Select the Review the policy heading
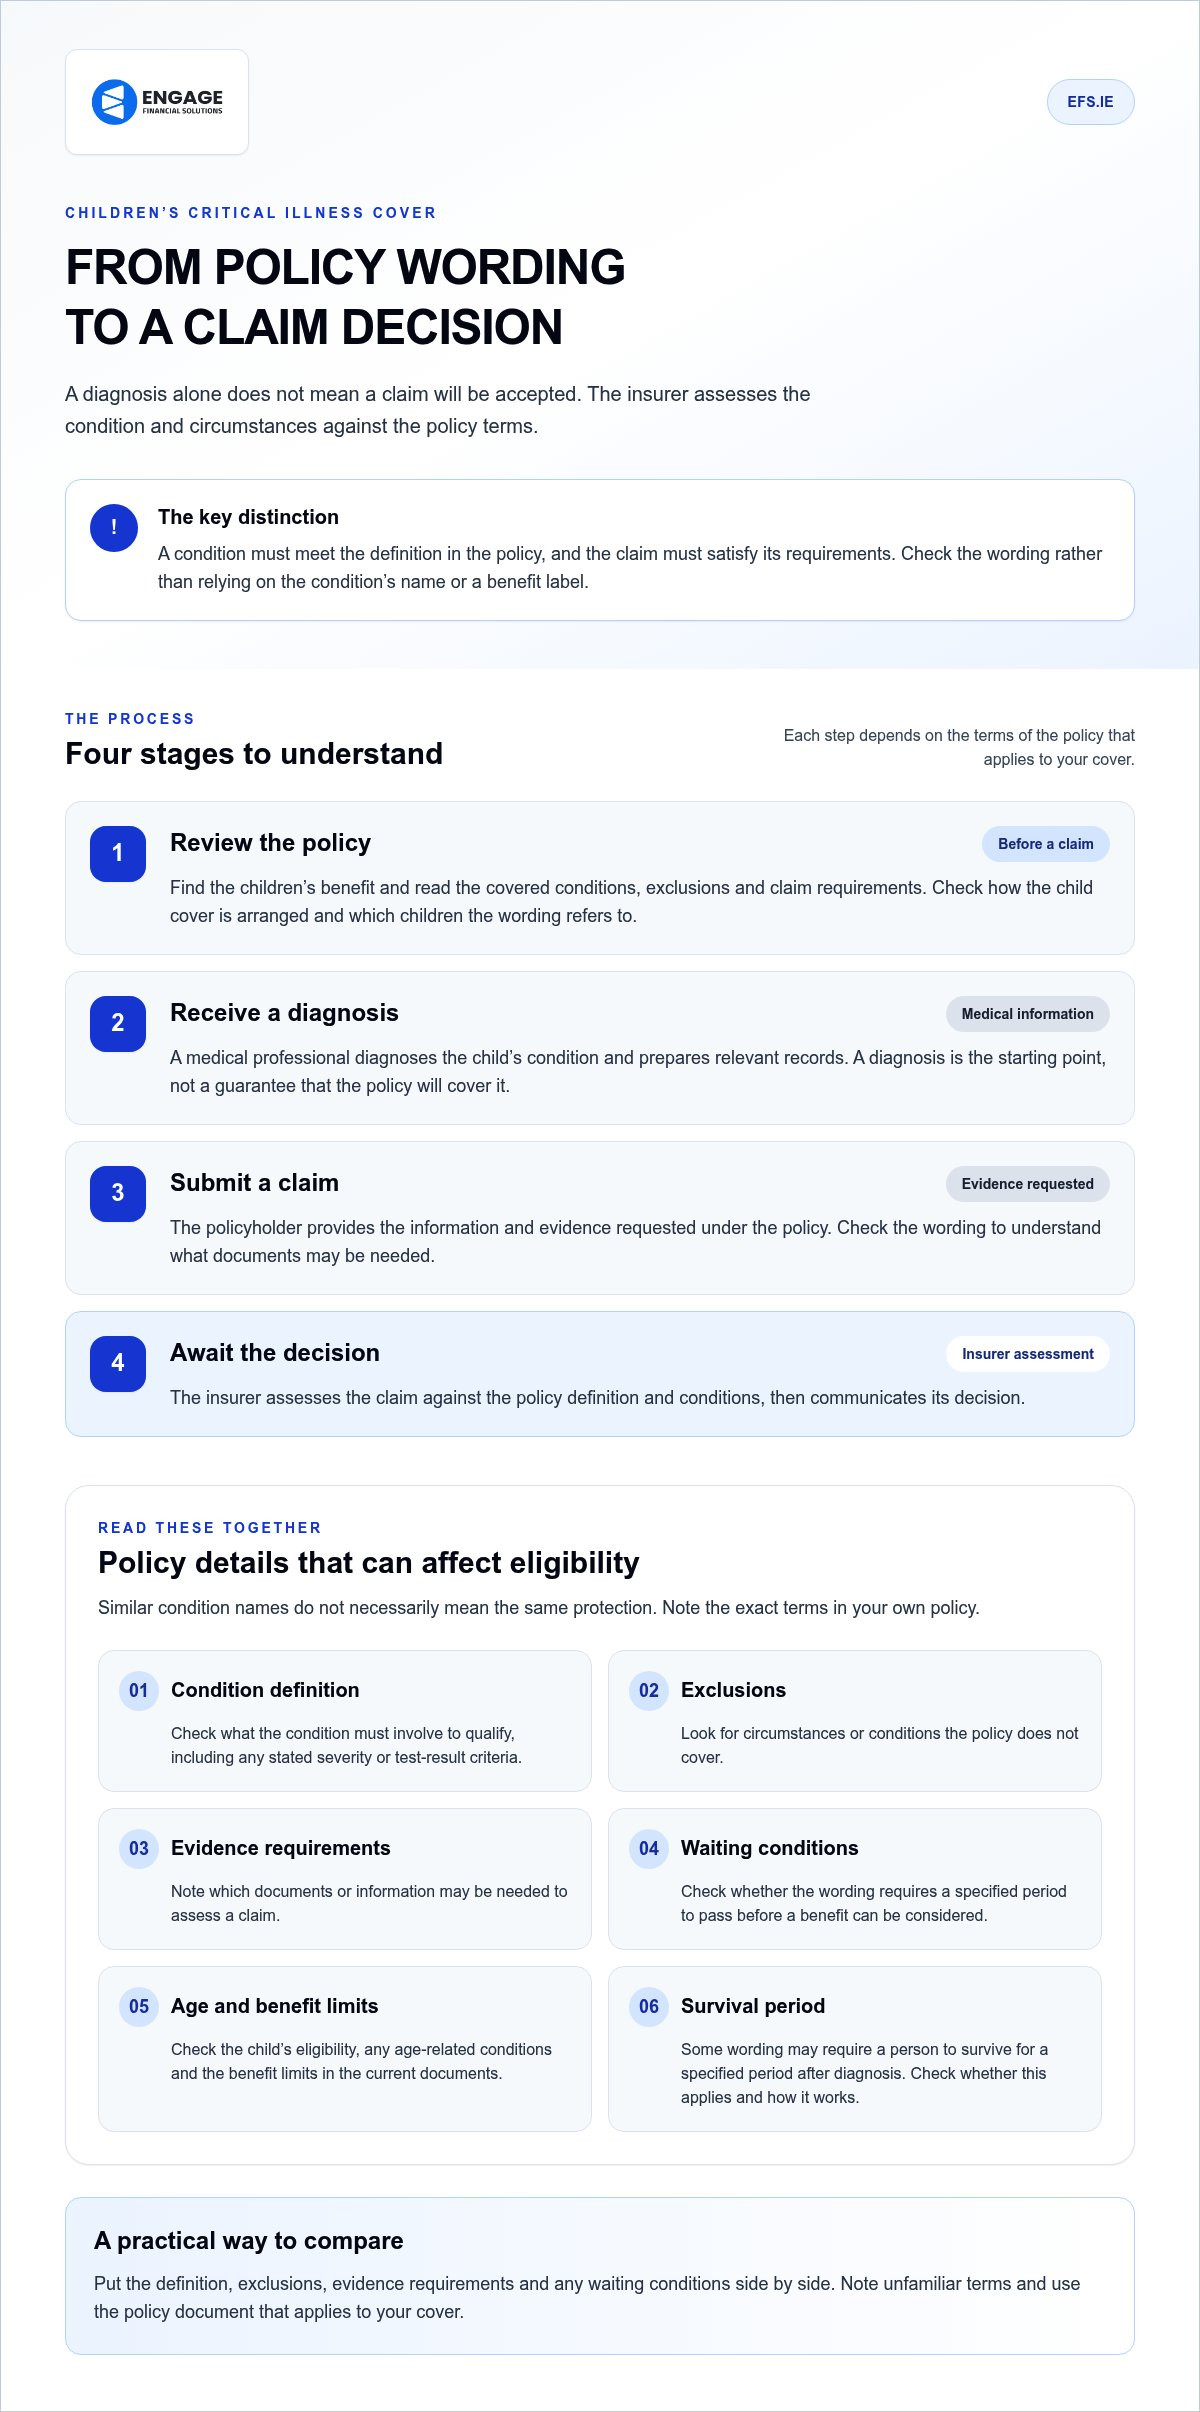Screen dimensions: 1200x2412 [270, 843]
